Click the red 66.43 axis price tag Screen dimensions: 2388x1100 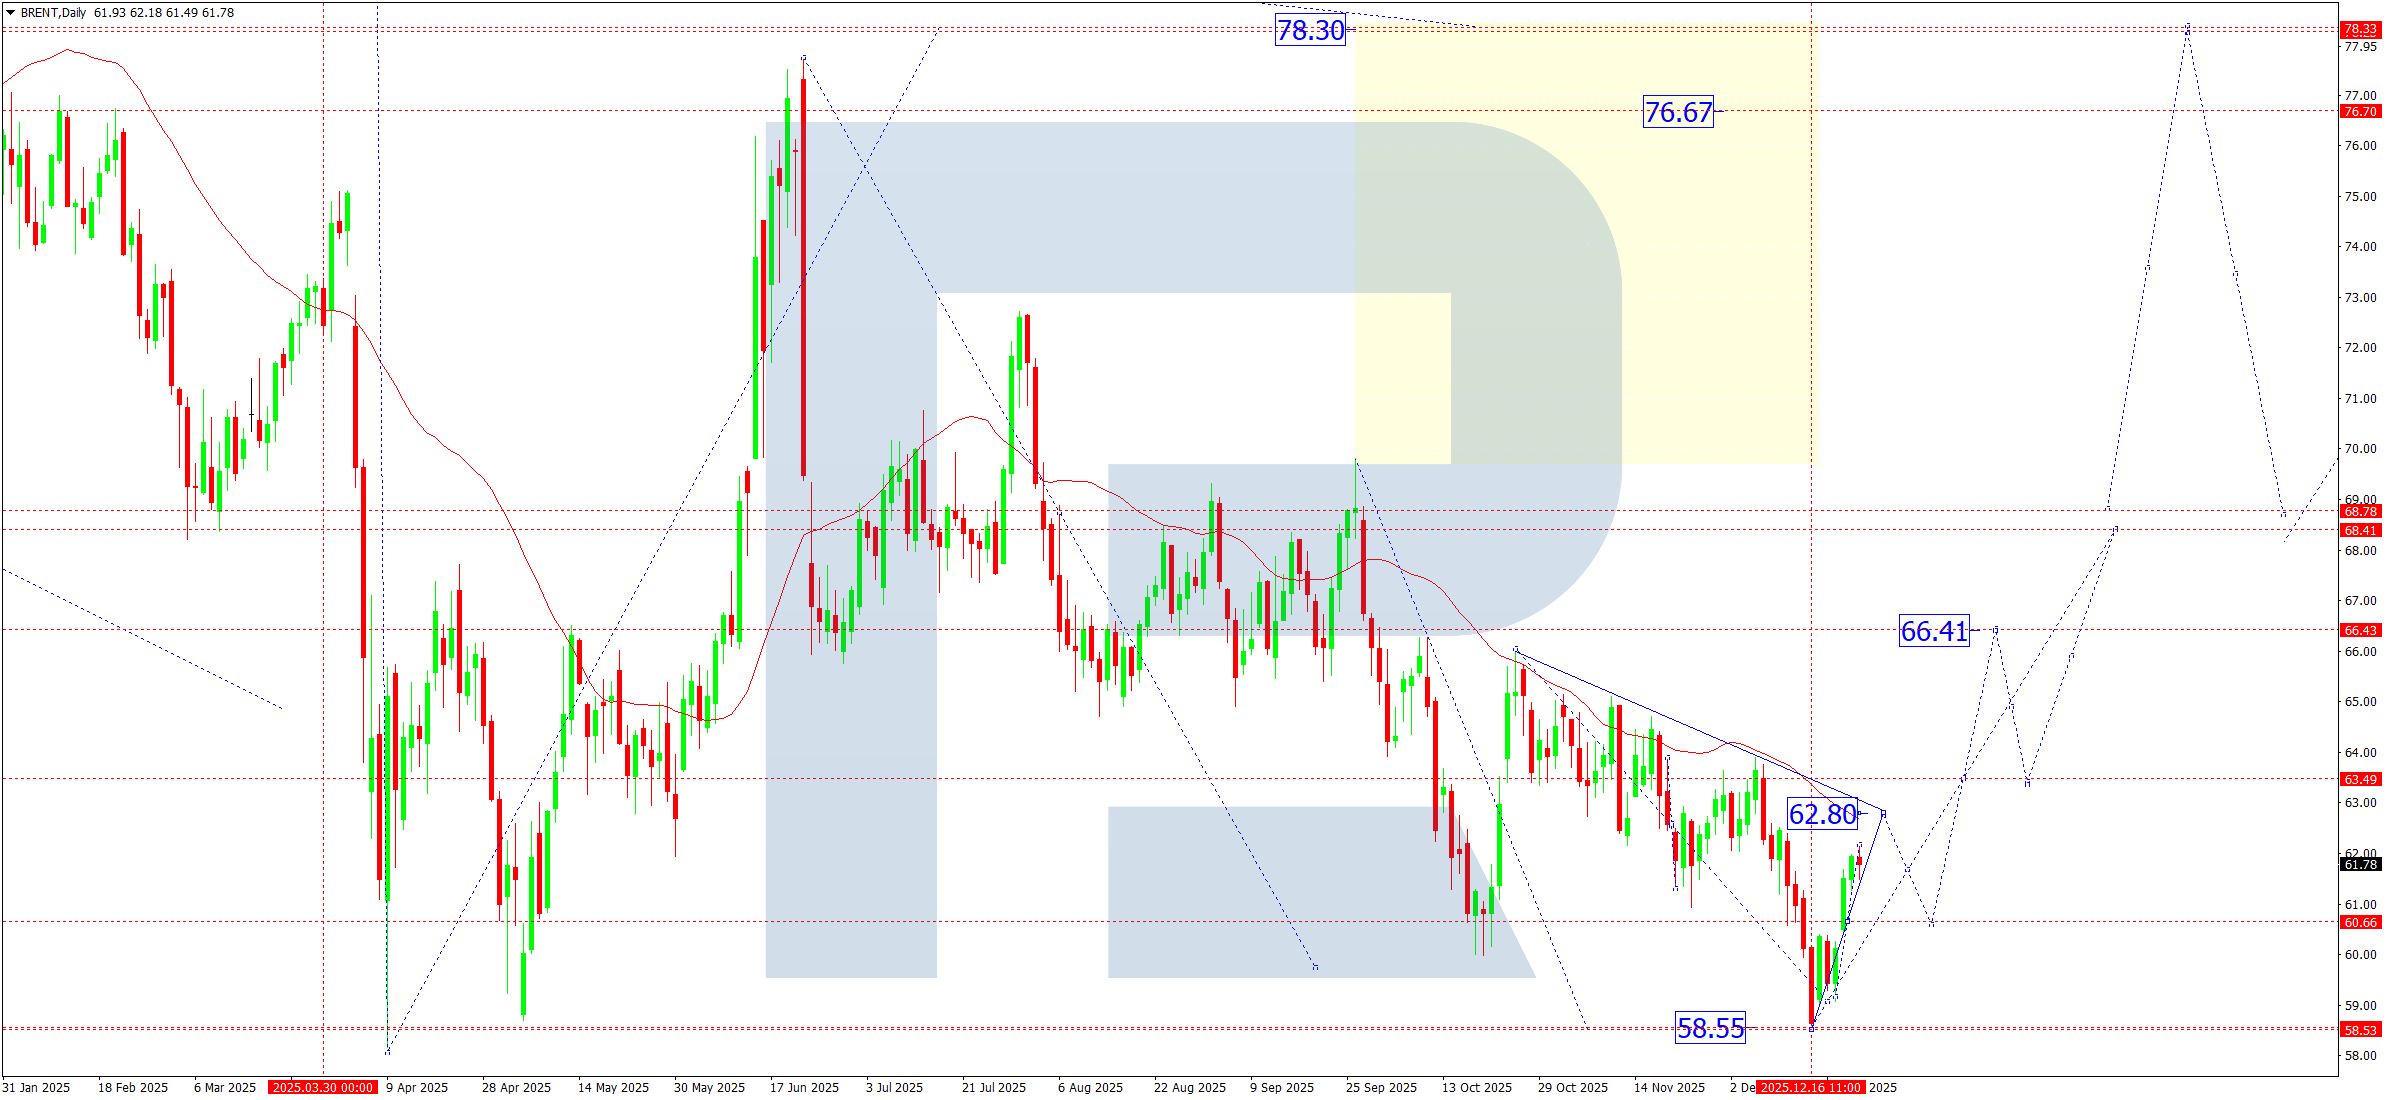(2361, 631)
